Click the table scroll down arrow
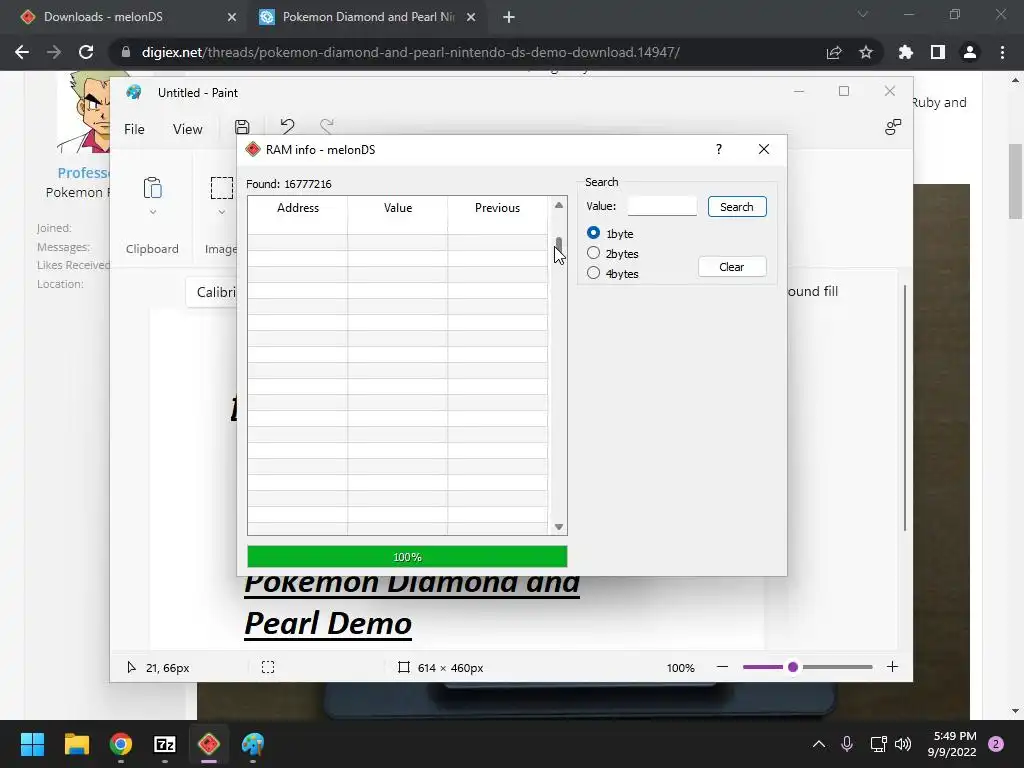 (558, 526)
